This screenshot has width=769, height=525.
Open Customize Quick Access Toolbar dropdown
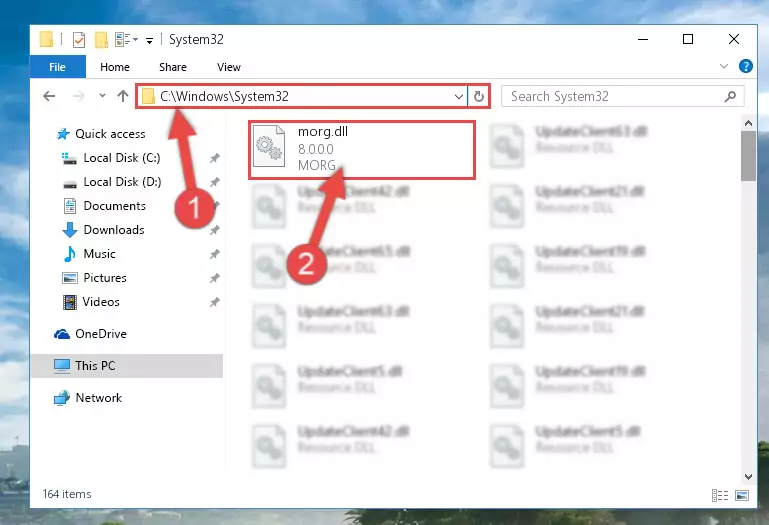coord(149,40)
